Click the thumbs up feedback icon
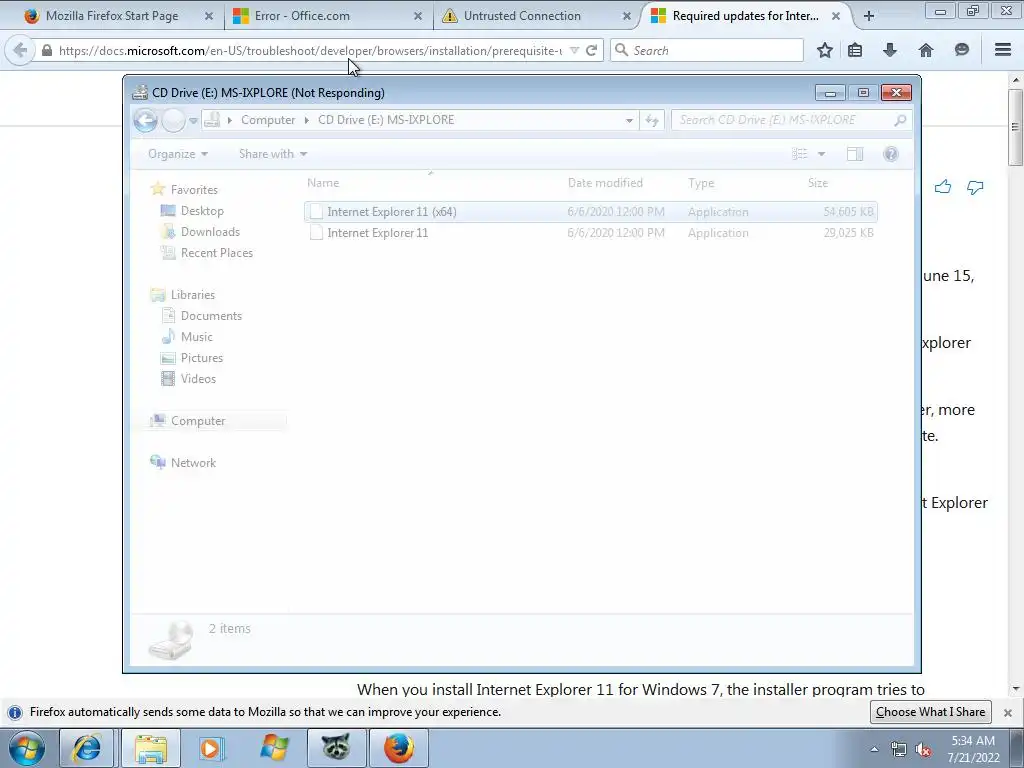Image resolution: width=1024 pixels, height=768 pixels. click(942, 187)
